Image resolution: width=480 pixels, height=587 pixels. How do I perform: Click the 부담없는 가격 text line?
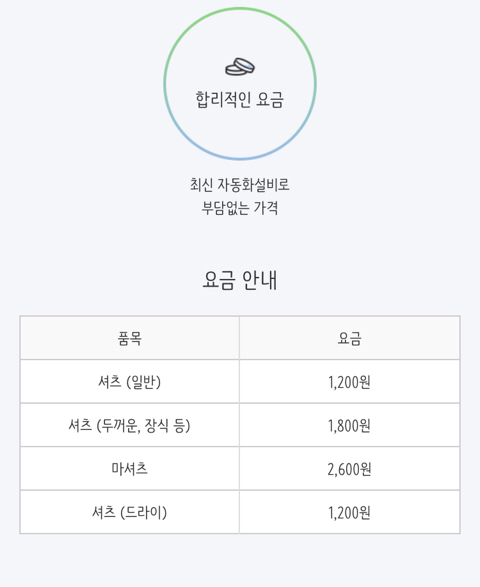click(x=240, y=208)
